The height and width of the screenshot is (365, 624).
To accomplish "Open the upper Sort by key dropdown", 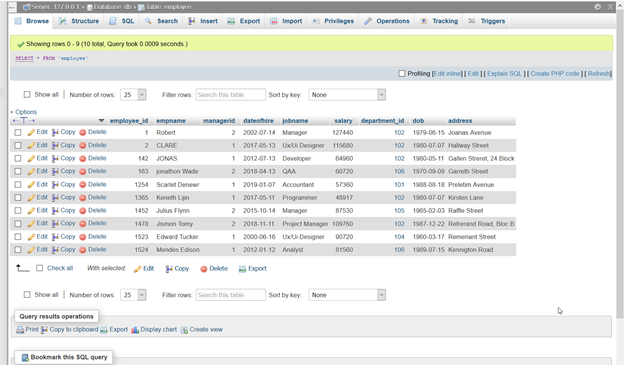I will 347,95.
